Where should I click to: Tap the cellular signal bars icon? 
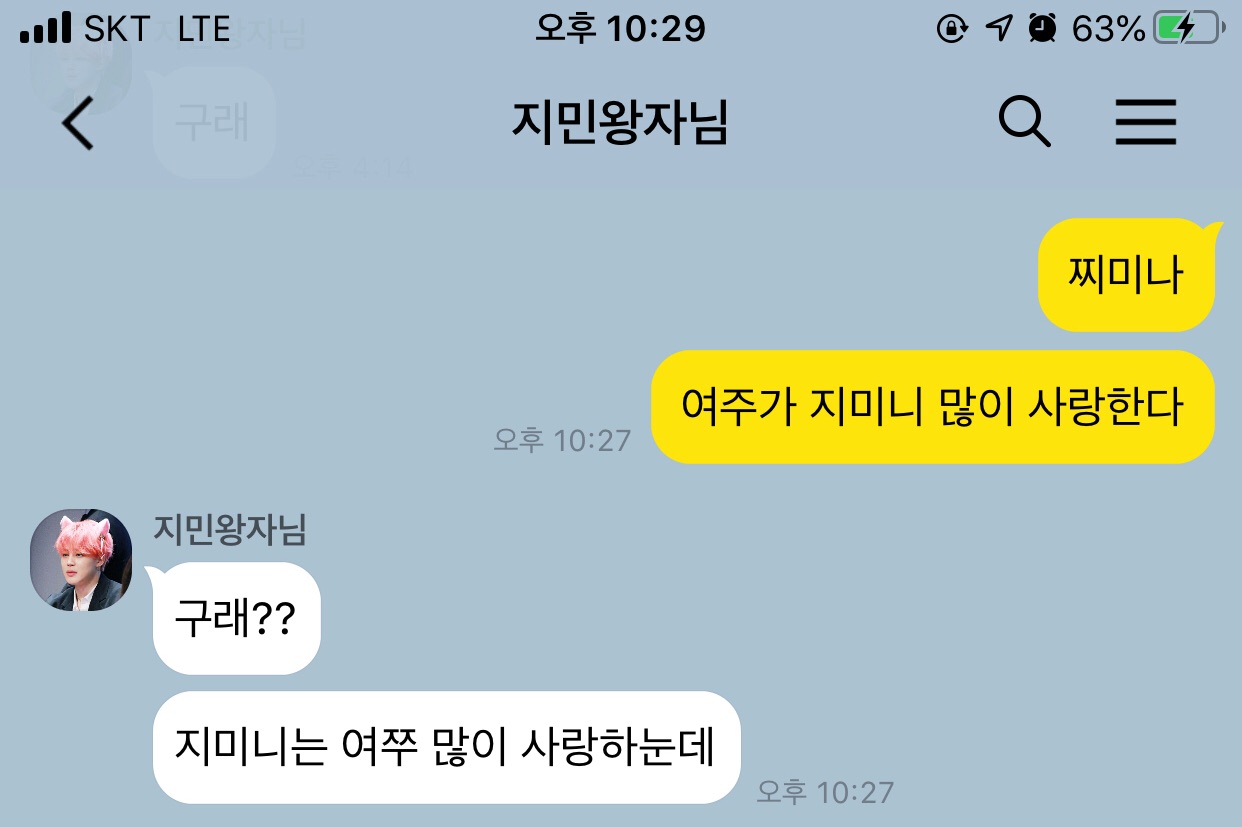pyautogui.click(x=46, y=29)
